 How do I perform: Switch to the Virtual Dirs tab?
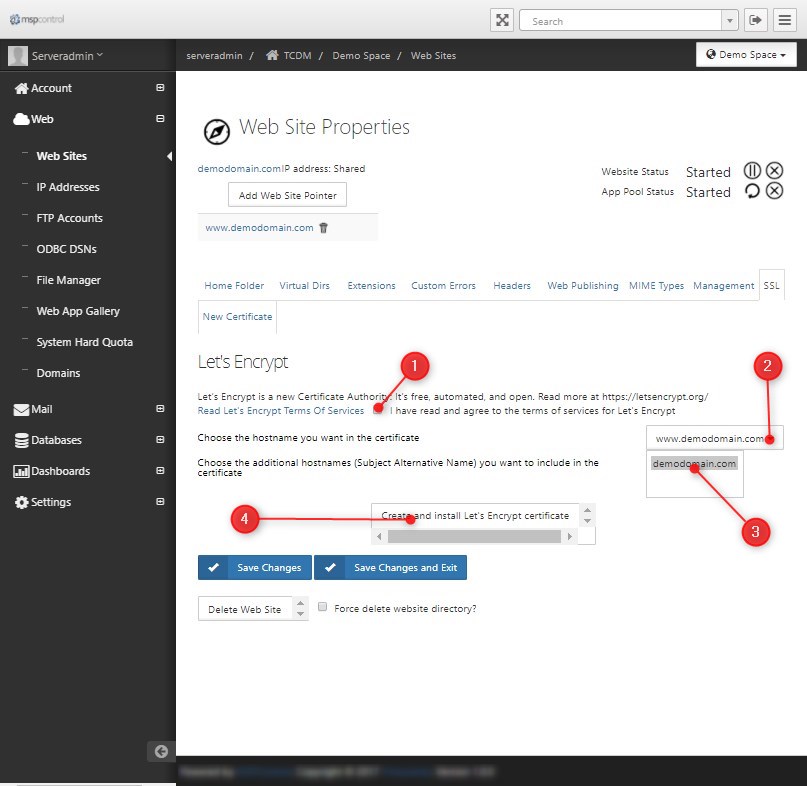click(304, 286)
